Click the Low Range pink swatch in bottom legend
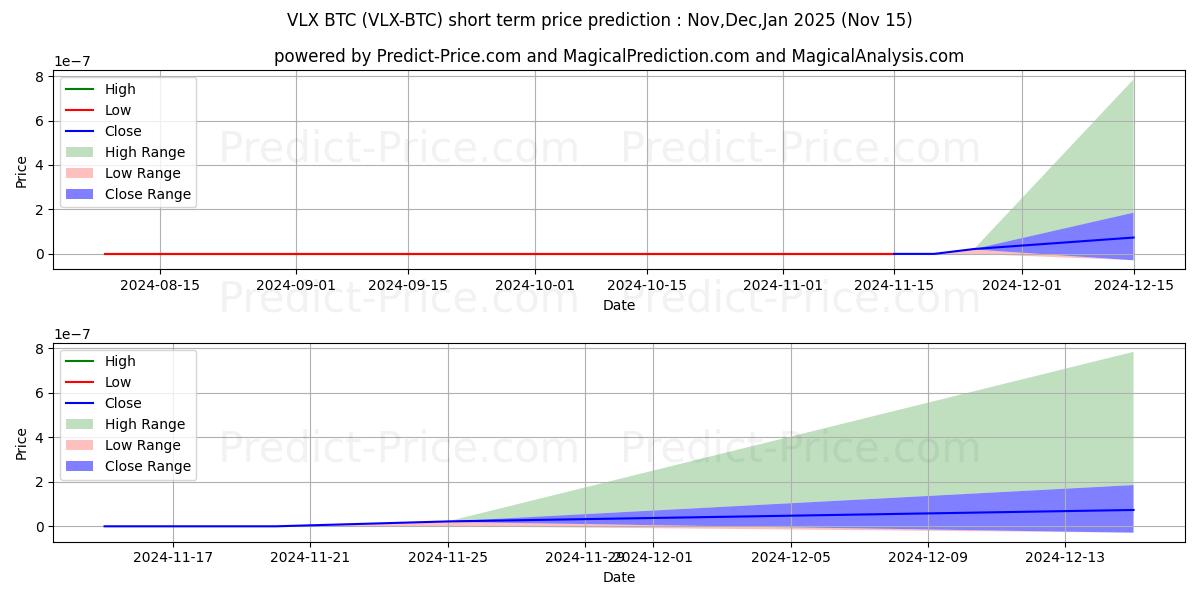Viewport: 1200px width, 600px height. tap(81, 446)
